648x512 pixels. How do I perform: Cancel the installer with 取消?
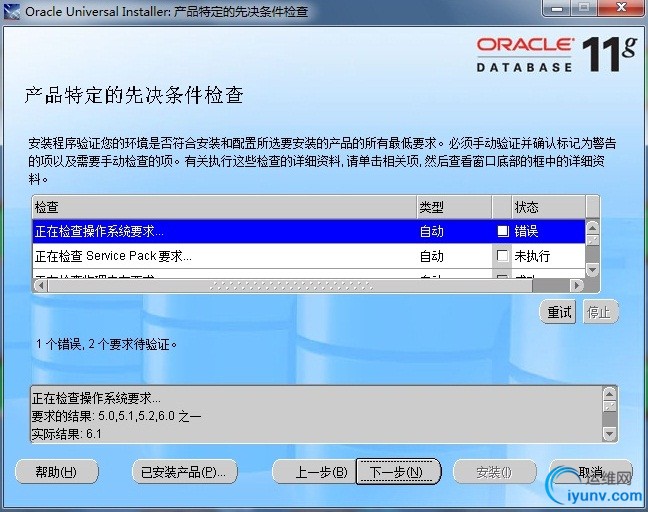(x=591, y=472)
